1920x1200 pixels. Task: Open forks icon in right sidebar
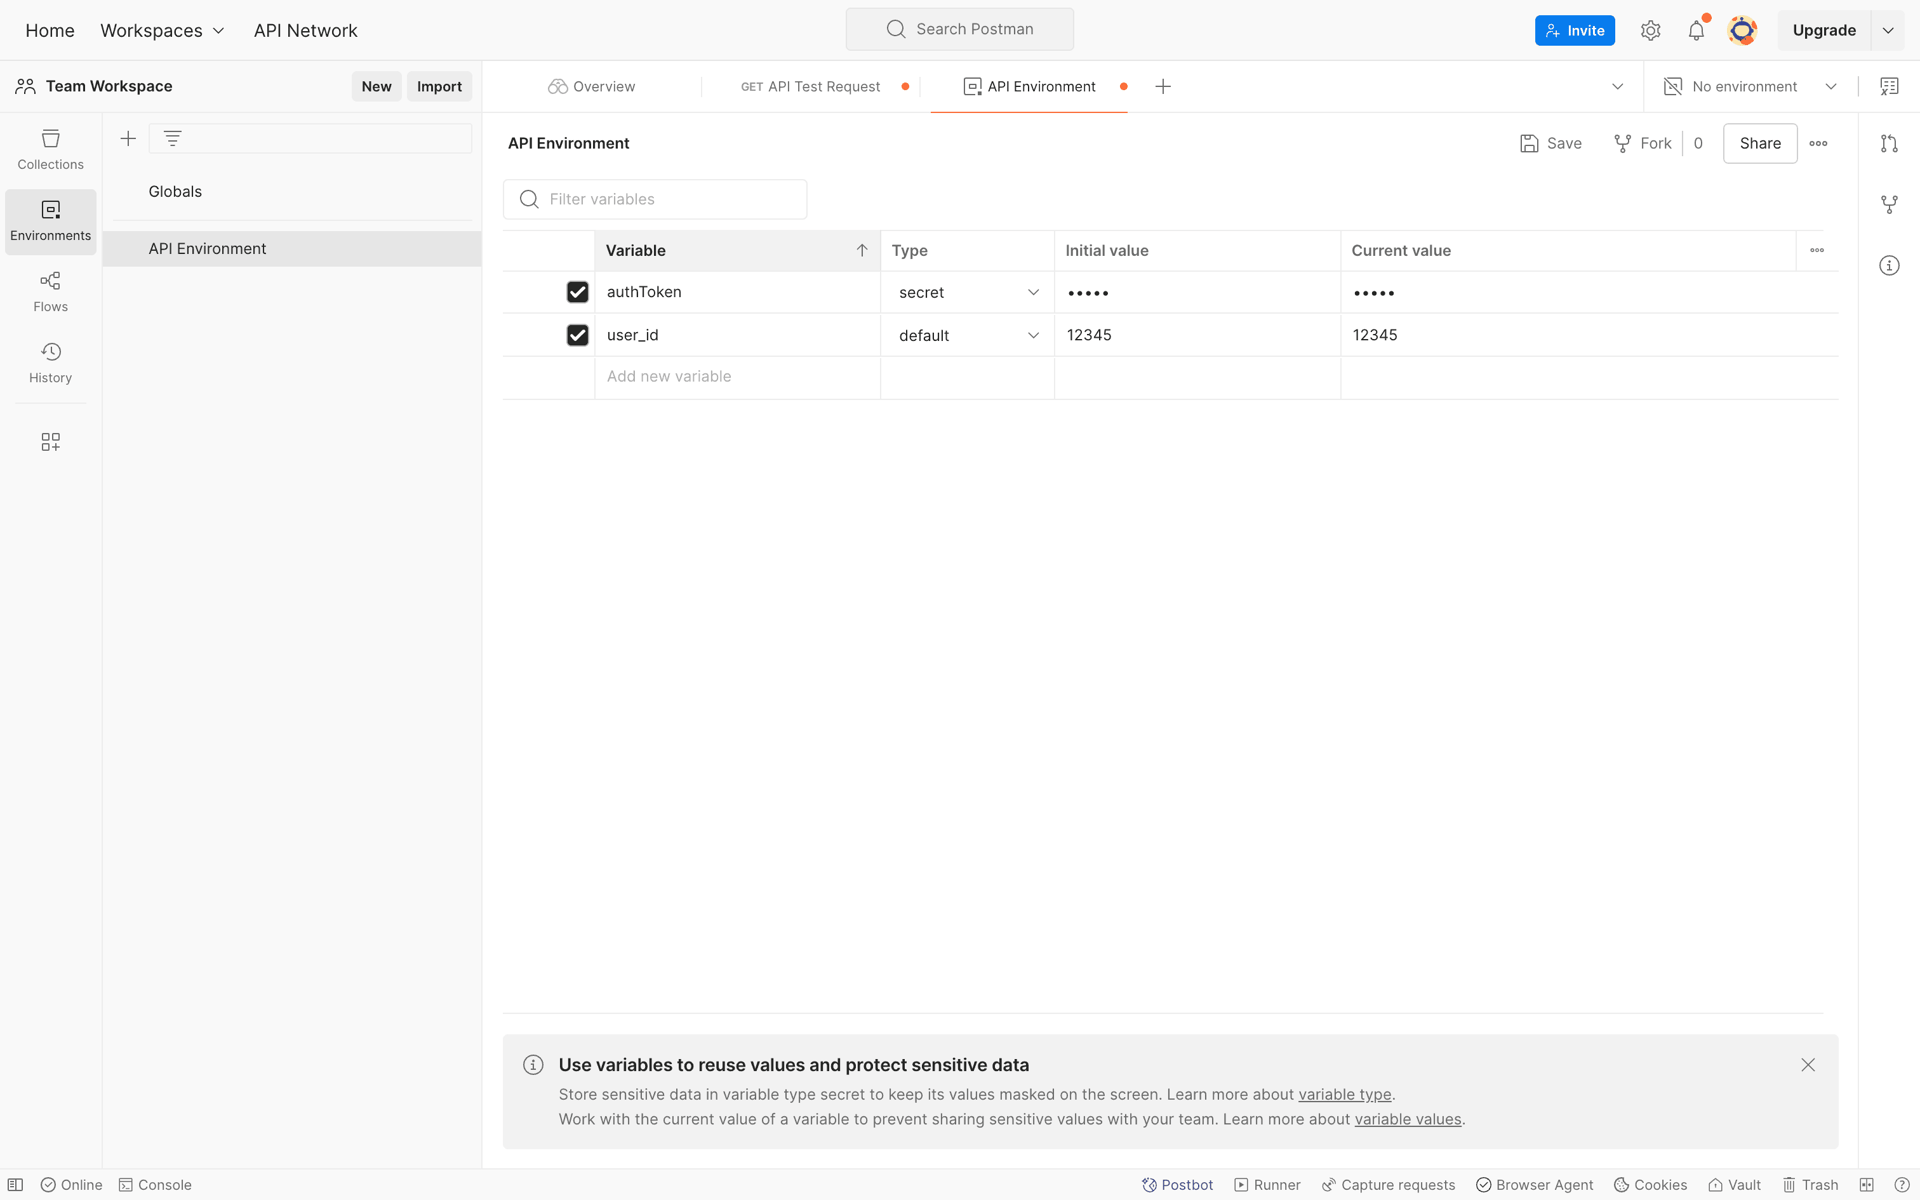(1889, 204)
